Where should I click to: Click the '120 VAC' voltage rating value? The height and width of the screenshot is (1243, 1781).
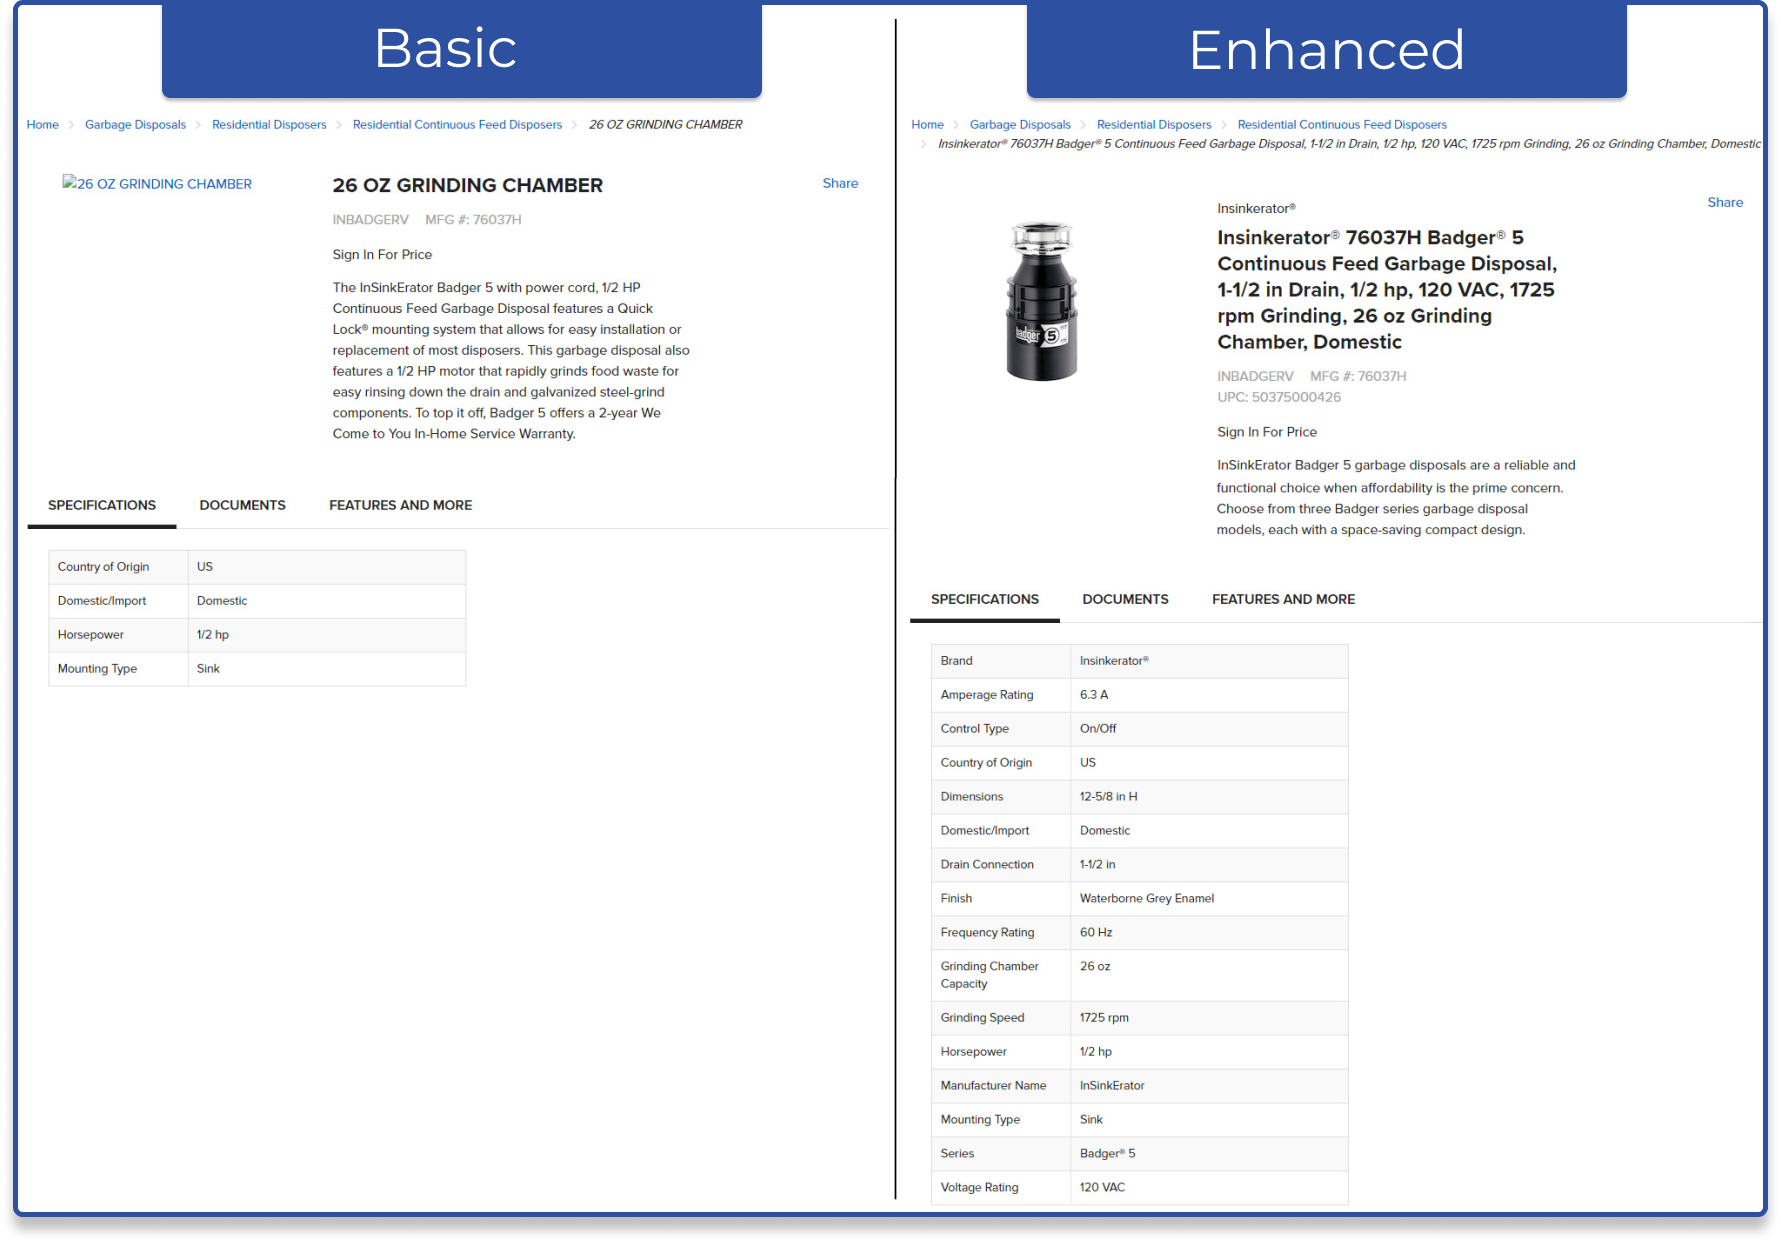point(1102,1188)
